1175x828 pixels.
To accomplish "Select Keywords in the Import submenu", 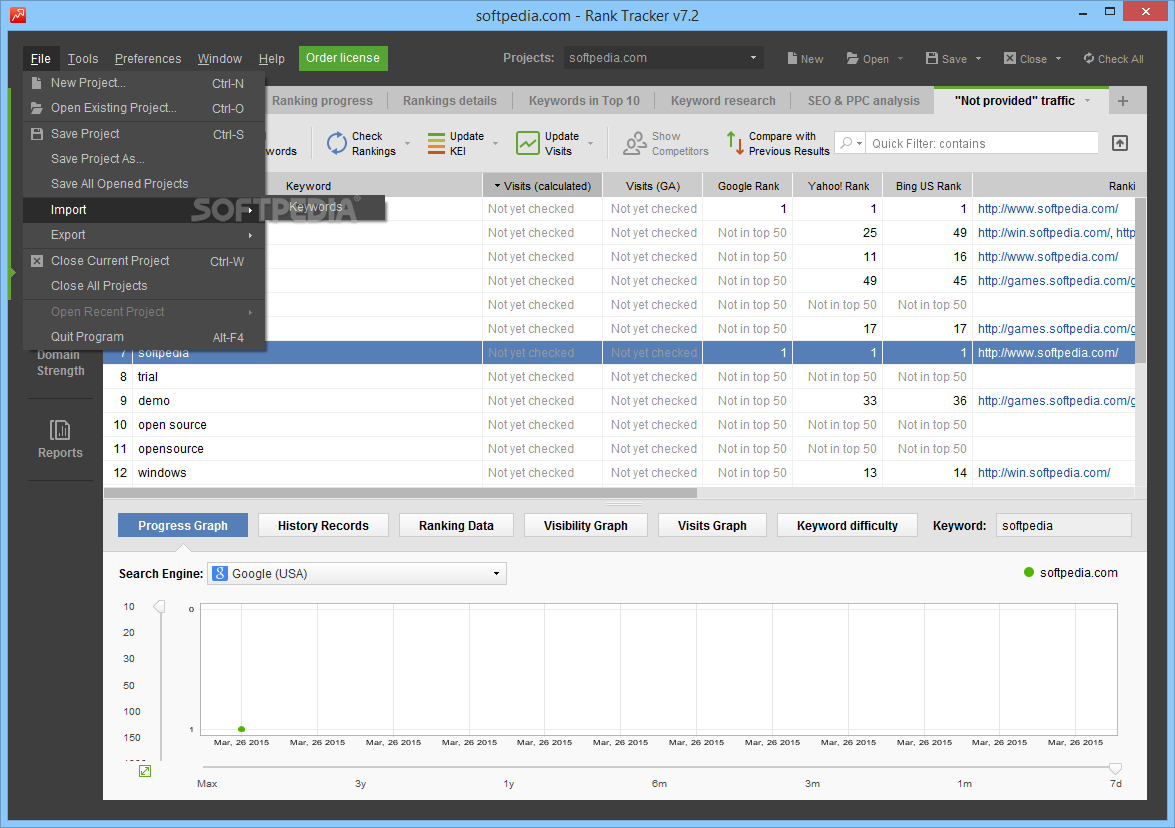I will (x=326, y=208).
